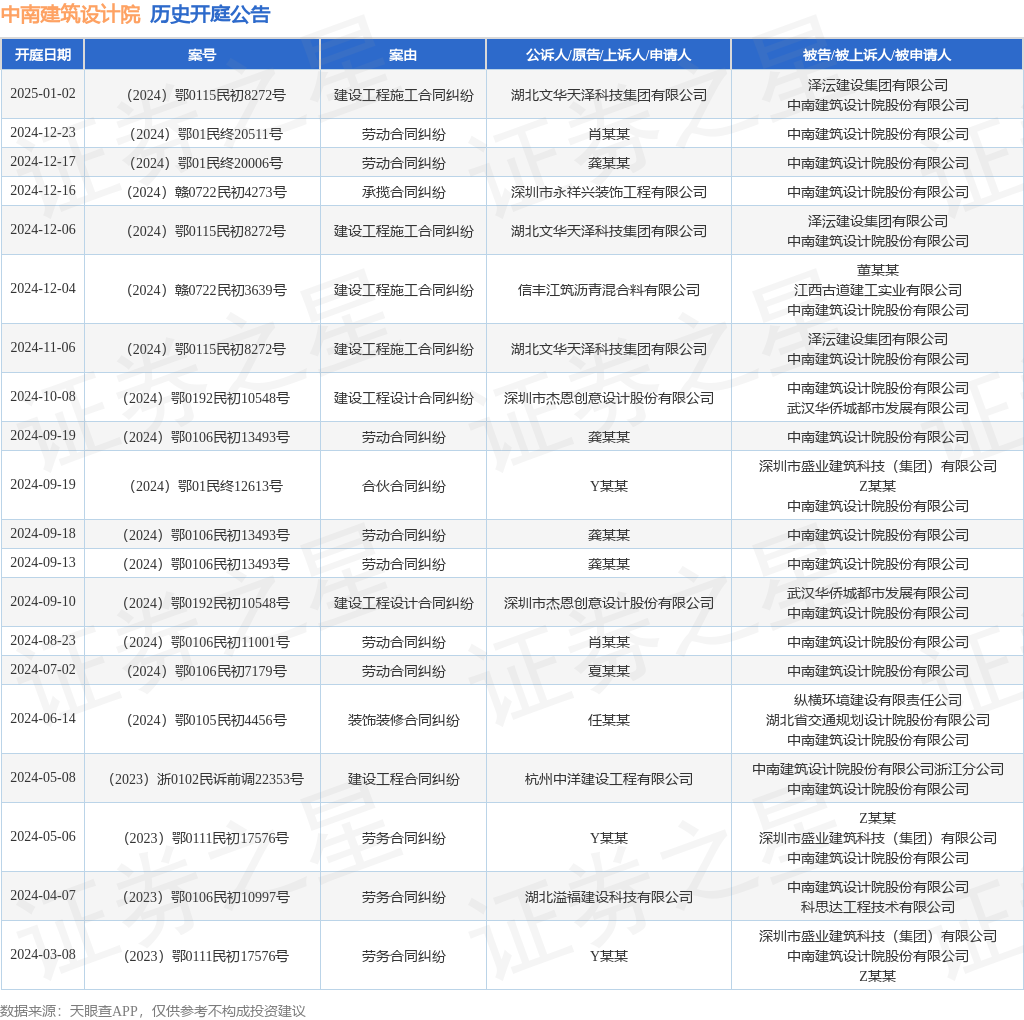Select the date 2024-12-06
This screenshot has width=1024, height=1020.
pyautogui.click(x=42, y=229)
